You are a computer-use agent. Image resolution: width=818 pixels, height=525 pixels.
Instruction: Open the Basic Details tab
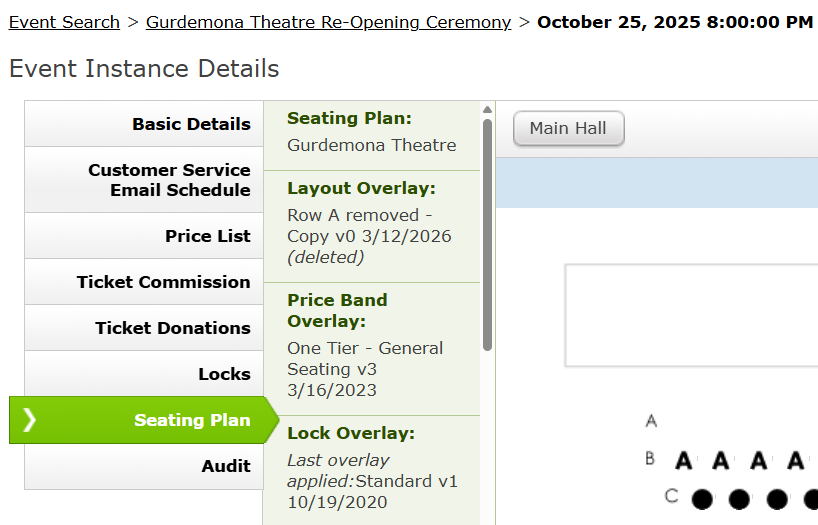(144, 124)
